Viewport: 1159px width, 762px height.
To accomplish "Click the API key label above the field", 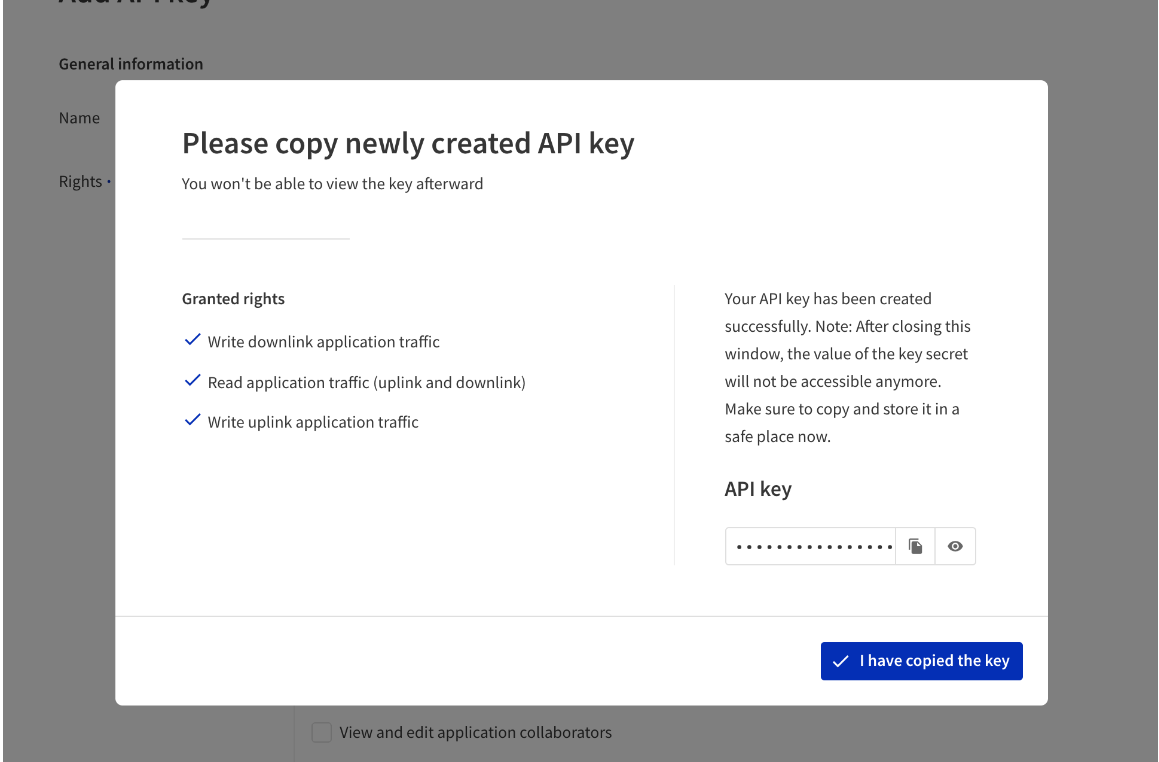I will click(758, 489).
